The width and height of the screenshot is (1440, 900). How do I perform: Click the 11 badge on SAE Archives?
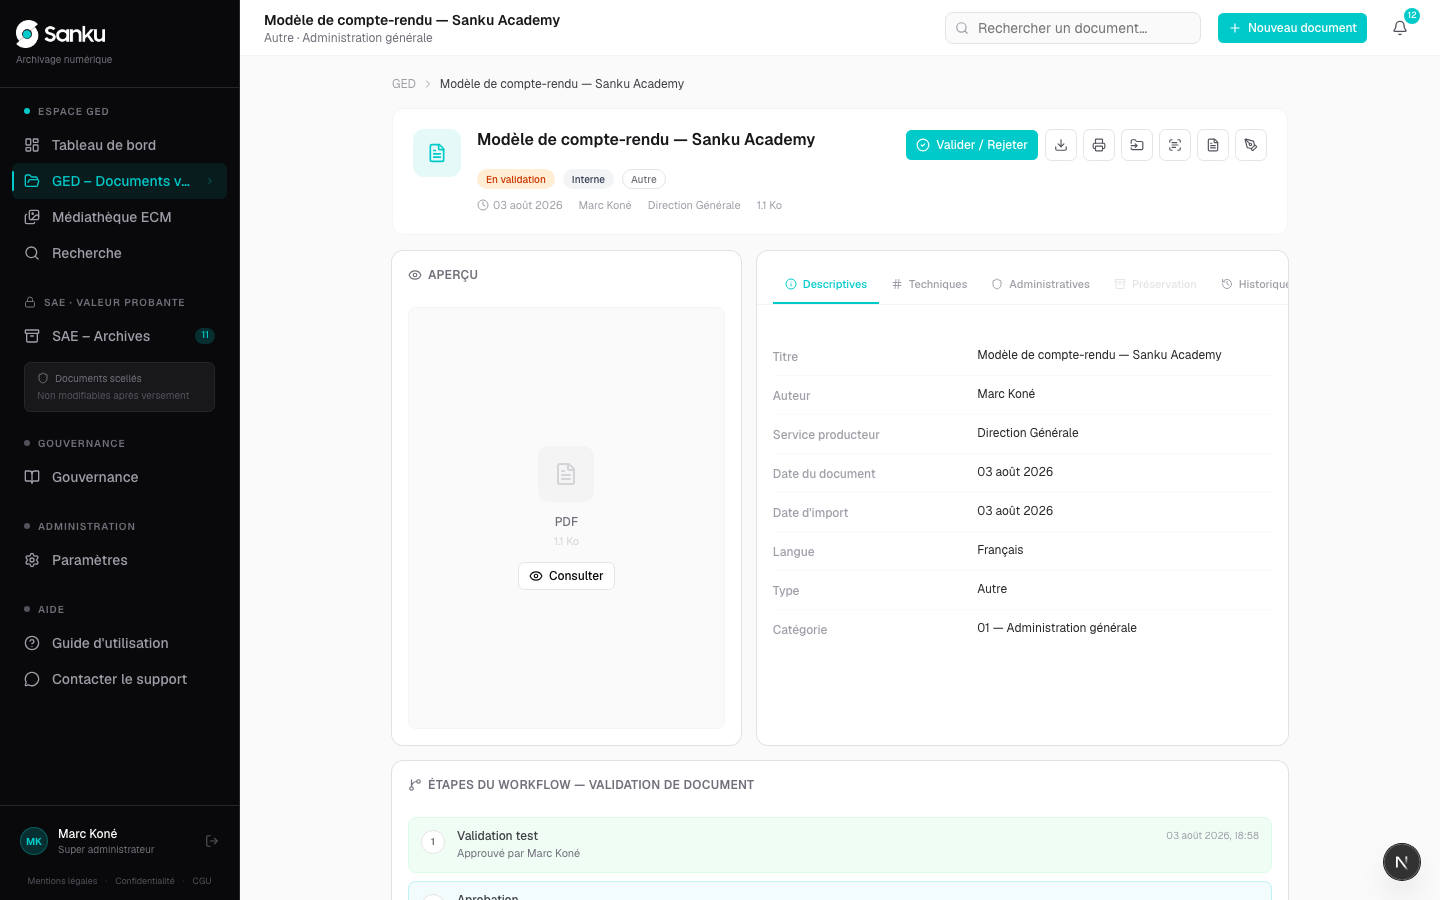tap(205, 336)
